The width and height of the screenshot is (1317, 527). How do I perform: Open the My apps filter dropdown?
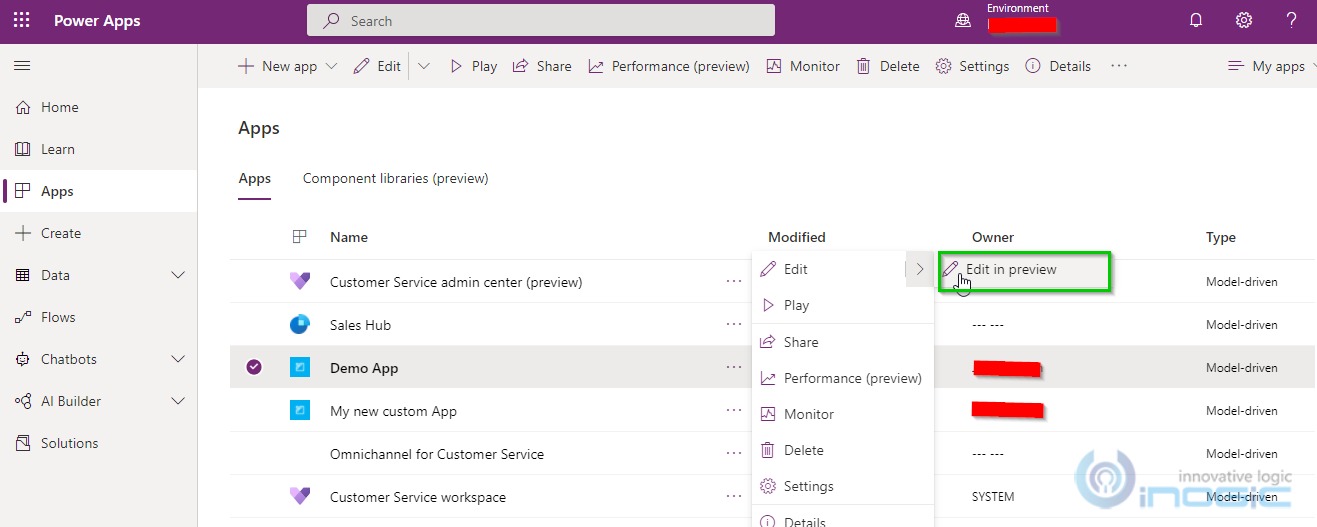1268,66
